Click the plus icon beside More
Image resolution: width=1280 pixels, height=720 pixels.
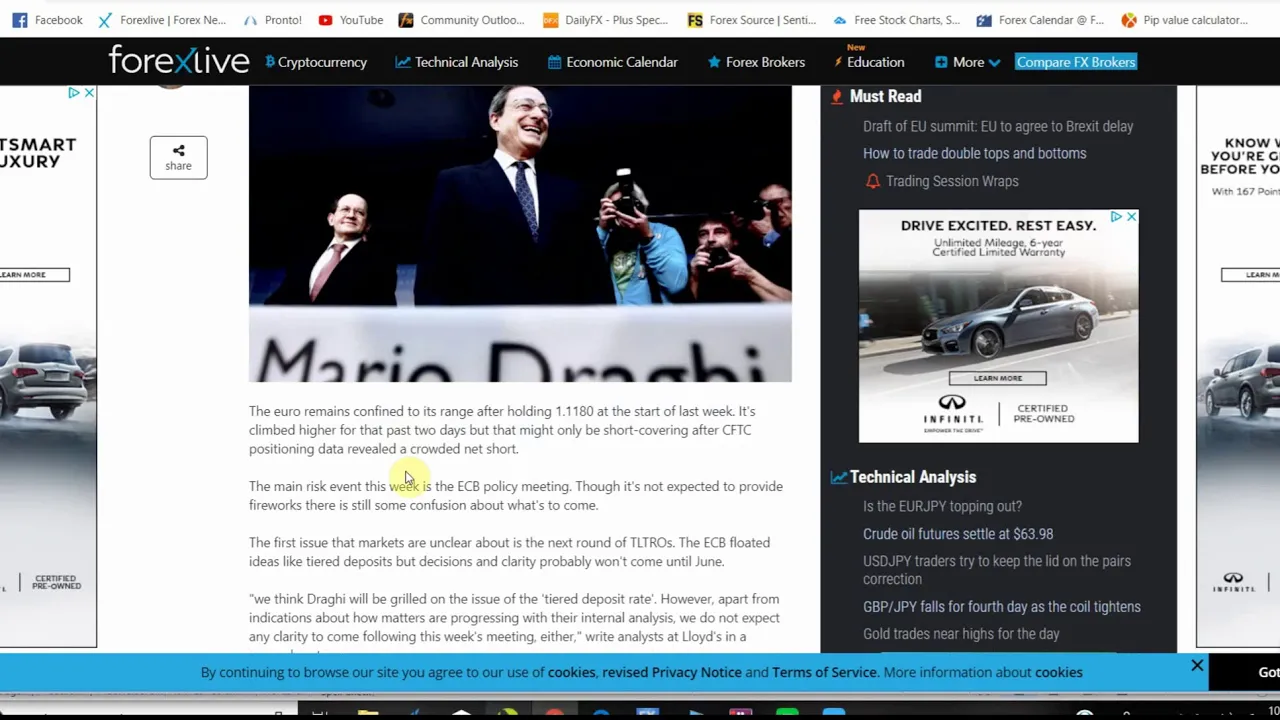click(941, 62)
